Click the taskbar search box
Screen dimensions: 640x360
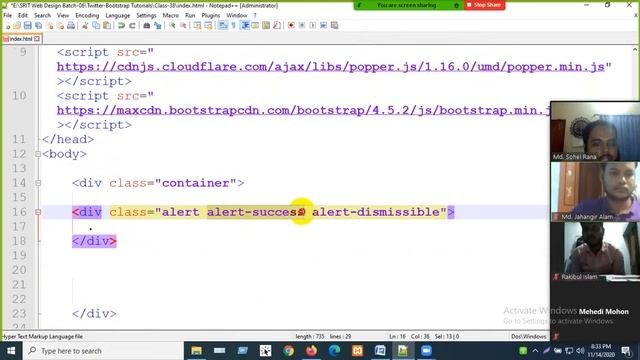pyautogui.click(x=103, y=351)
